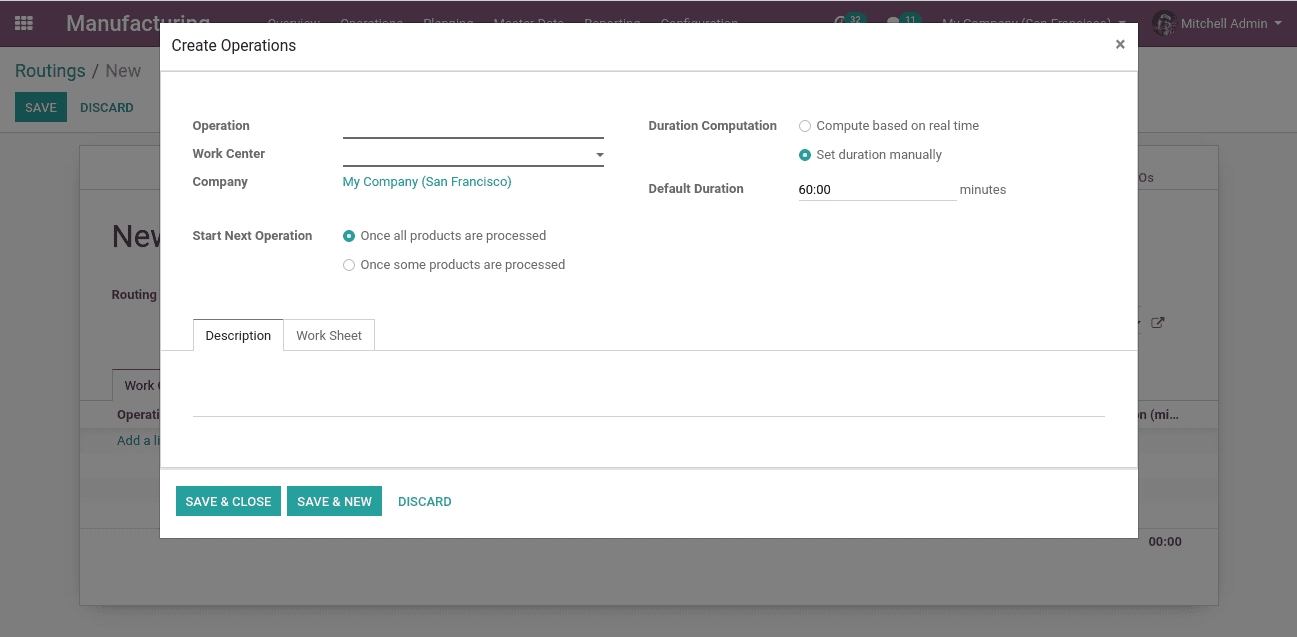Select Compute based on real time

coord(805,126)
